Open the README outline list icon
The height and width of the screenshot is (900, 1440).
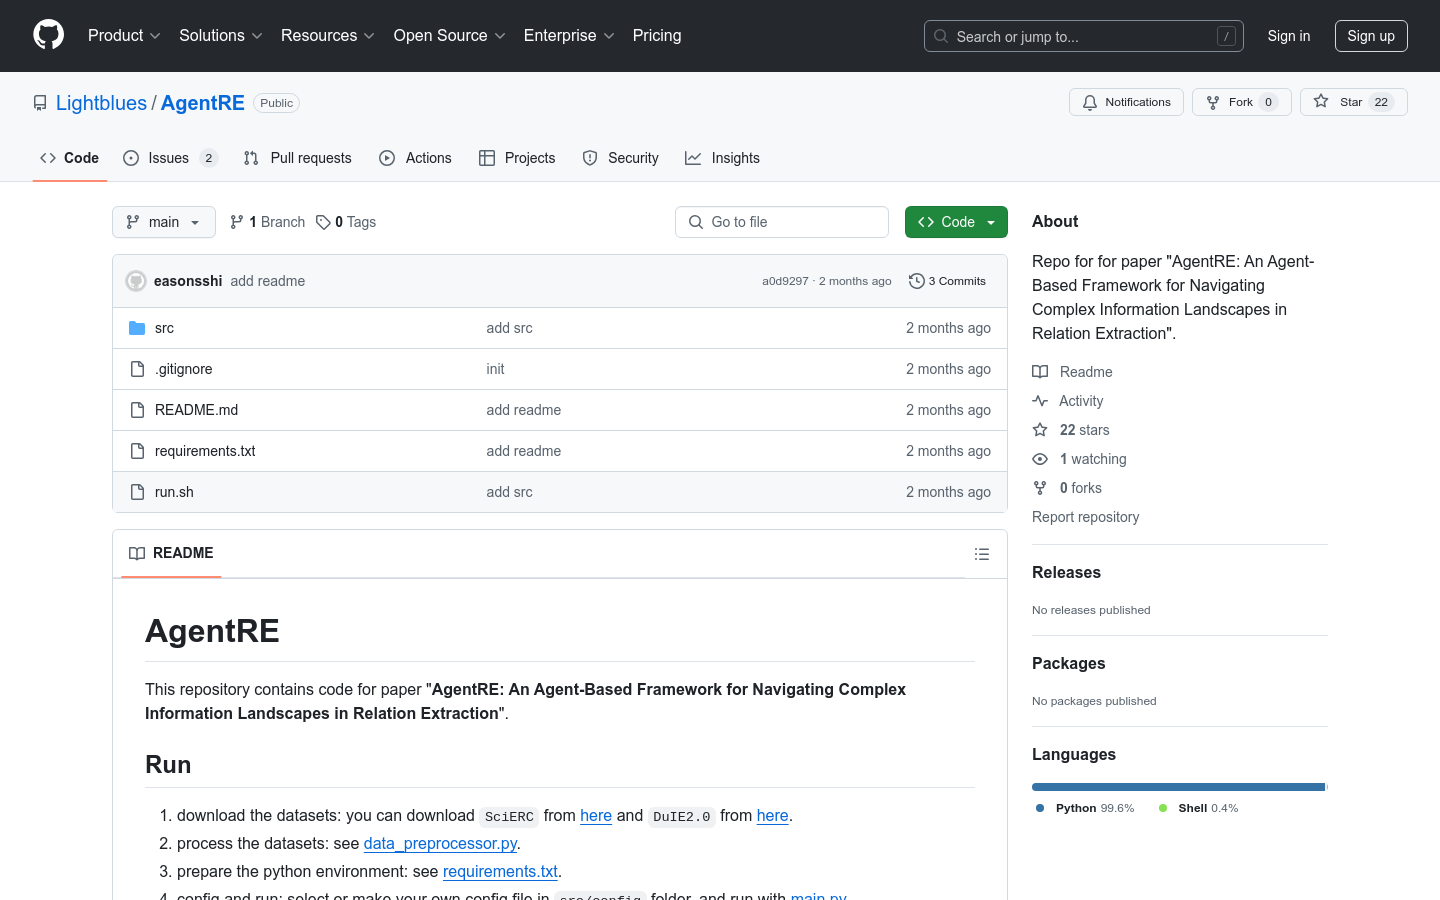982,554
